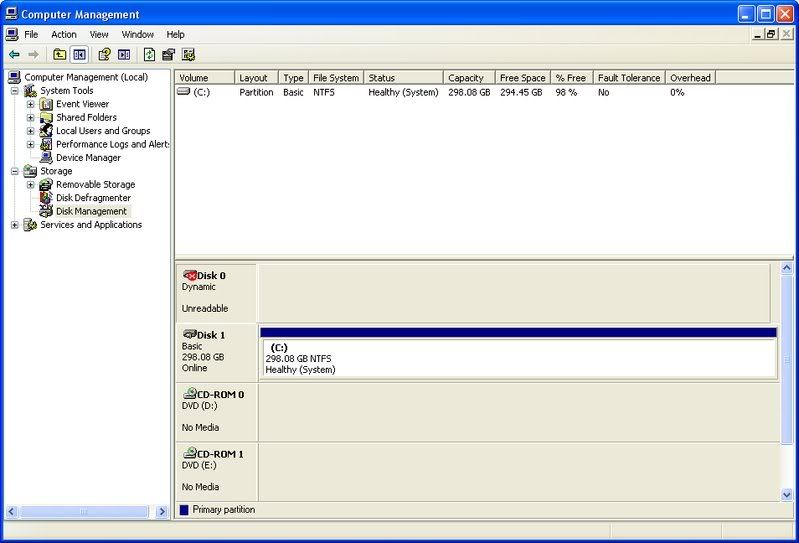Click the Device Manager icon

click(x=46, y=157)
